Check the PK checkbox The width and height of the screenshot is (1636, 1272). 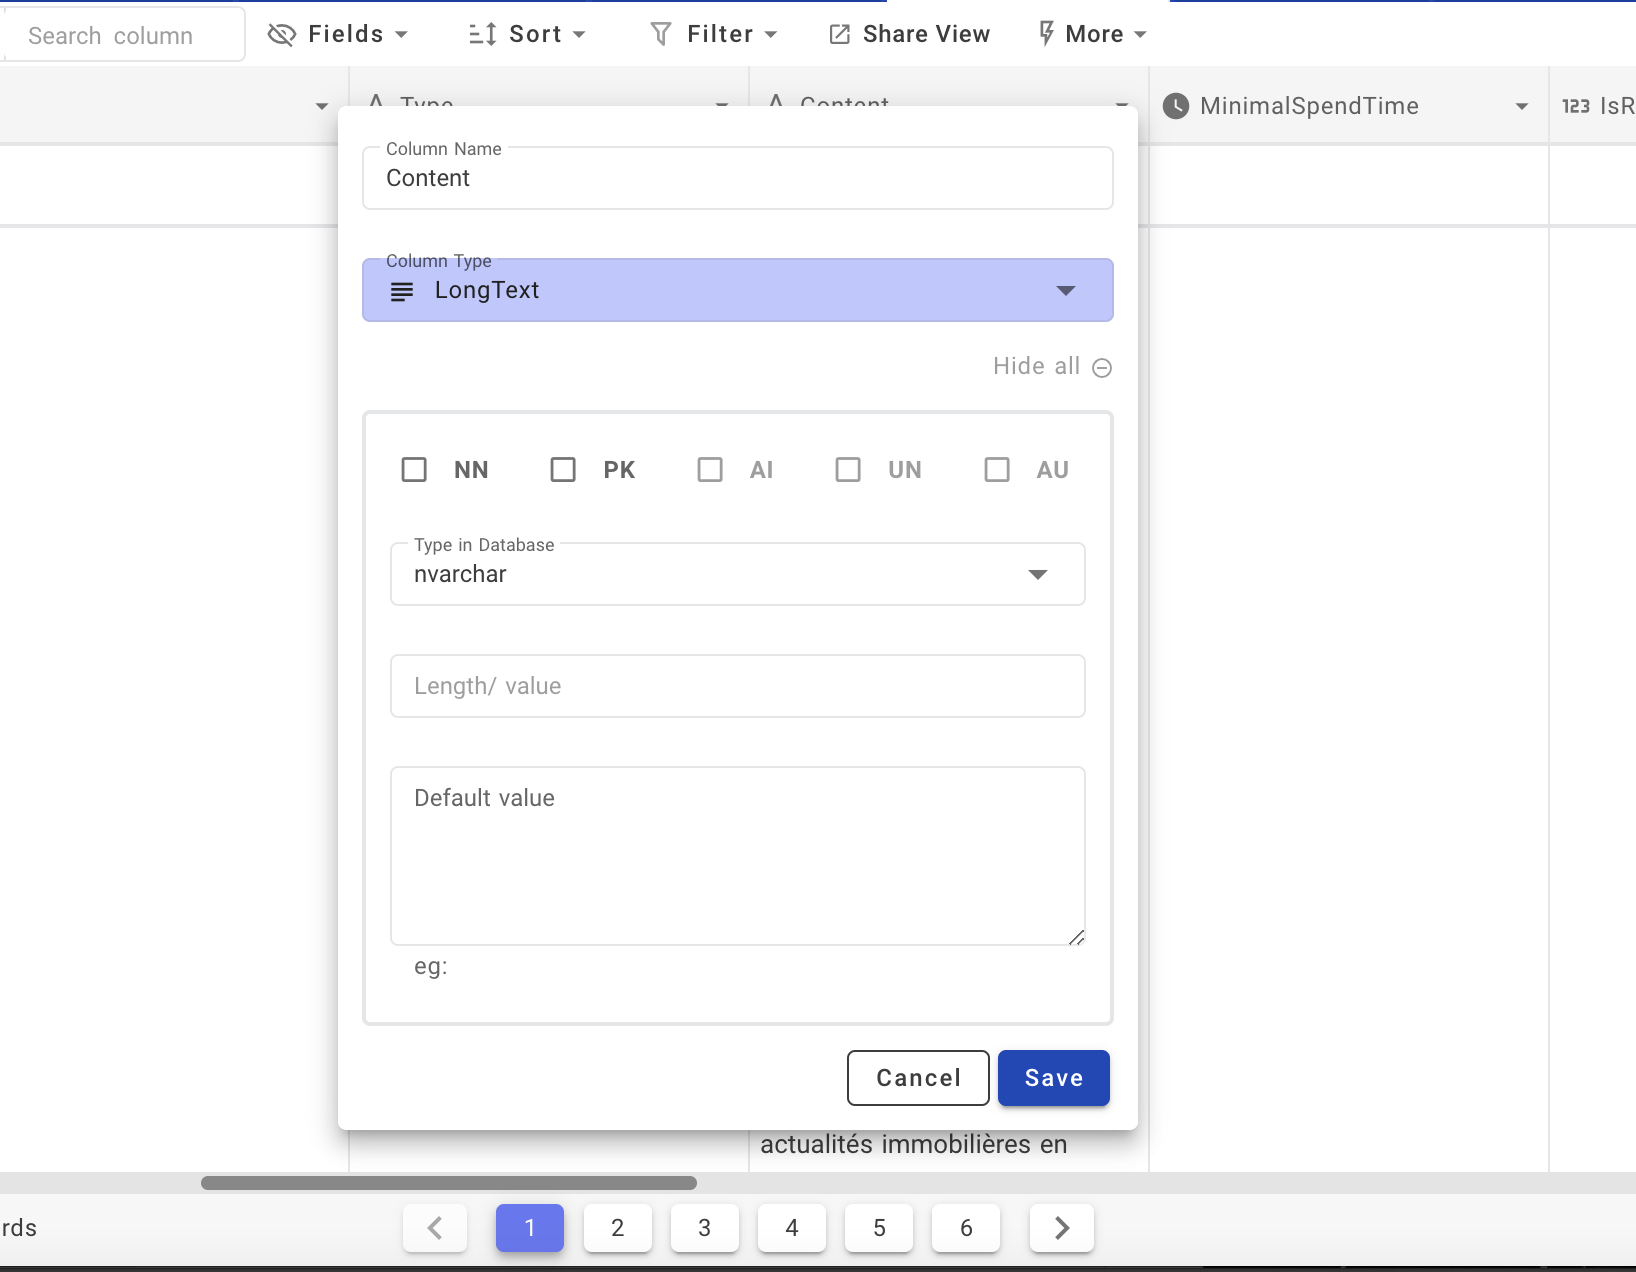coord(563,469)
